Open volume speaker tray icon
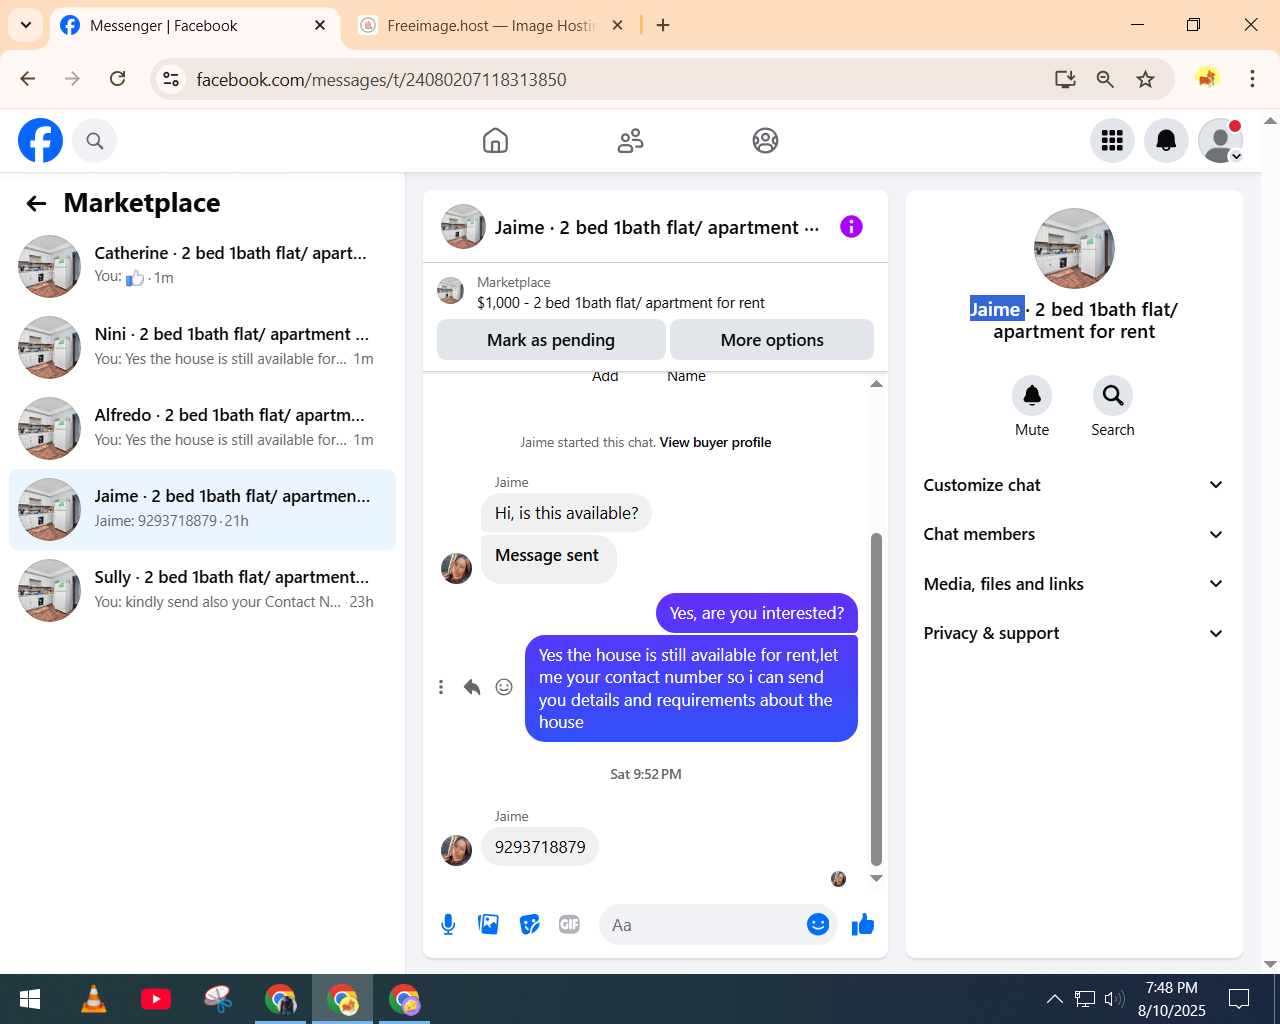 (x=1114, y=998)
